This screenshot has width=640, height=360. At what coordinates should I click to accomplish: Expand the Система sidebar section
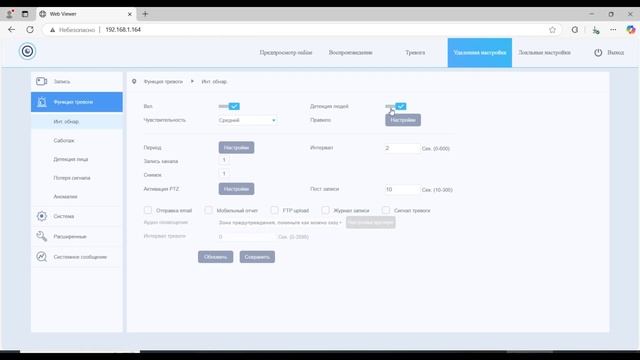coord(77,216)
